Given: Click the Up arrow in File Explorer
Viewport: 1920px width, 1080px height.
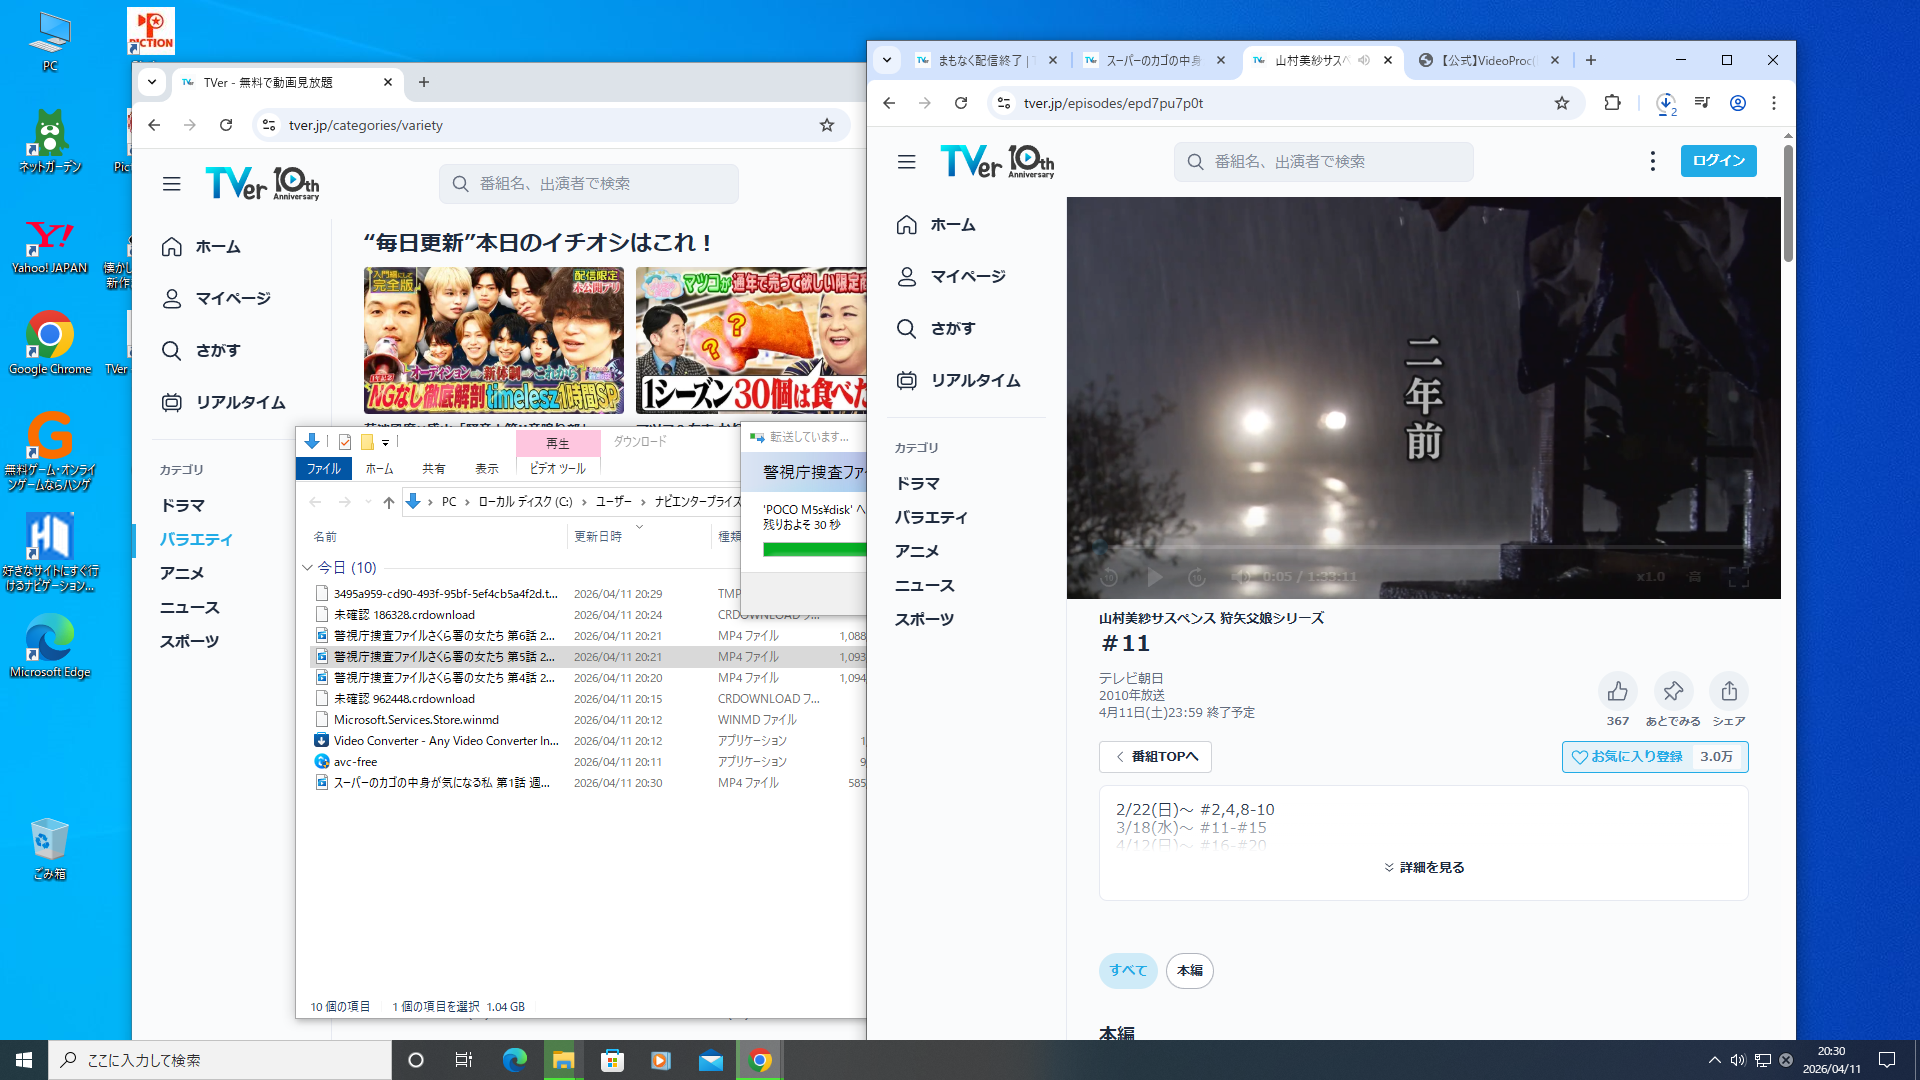Looking at the screenshot, I should coord(389,502).
